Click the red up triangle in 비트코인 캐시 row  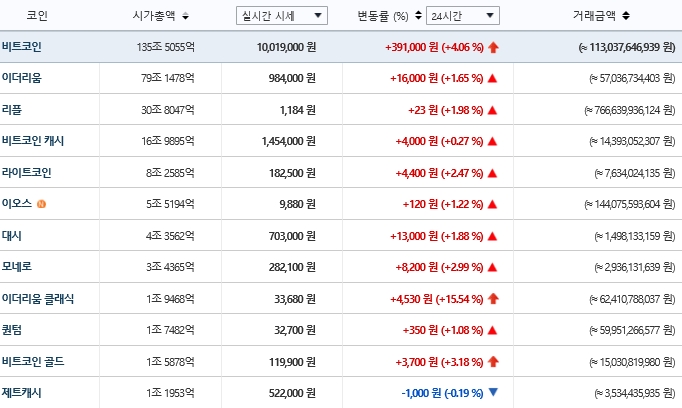[x=492, y=141]
